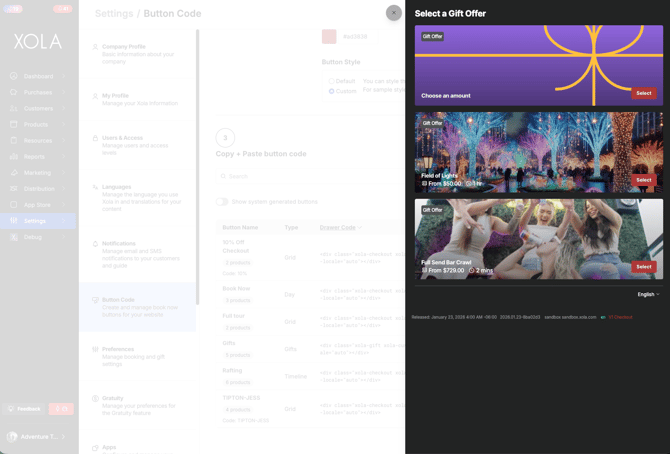
Task: Click the search magnifier icon
Action: 223,176
